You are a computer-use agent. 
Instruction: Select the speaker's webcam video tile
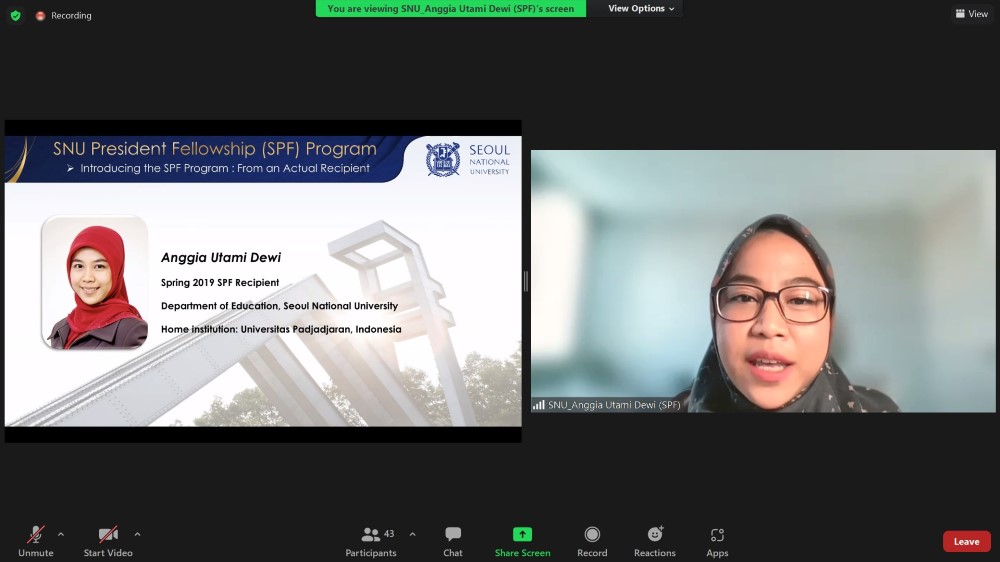click(763, 280)
